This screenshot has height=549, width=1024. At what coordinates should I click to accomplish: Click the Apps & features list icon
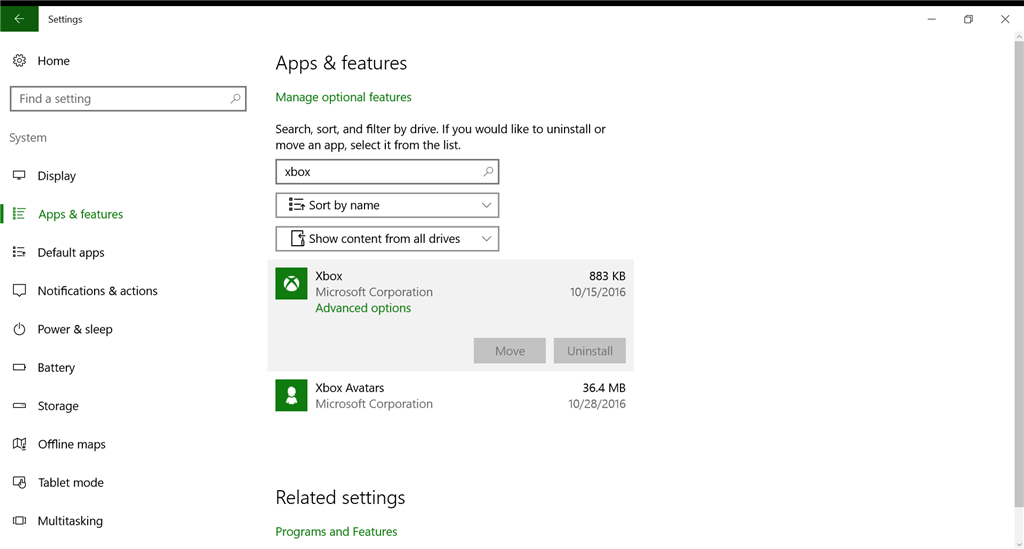point(20,213)
